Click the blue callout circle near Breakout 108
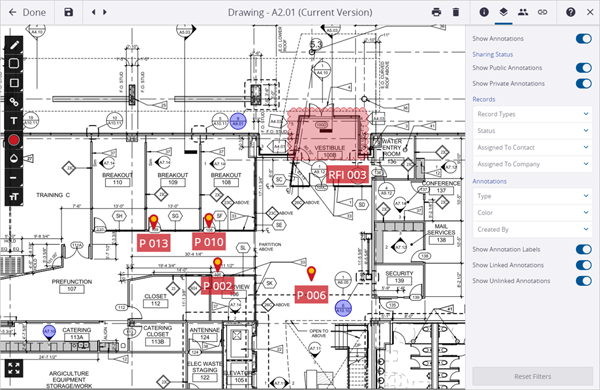 click(238, 121)
